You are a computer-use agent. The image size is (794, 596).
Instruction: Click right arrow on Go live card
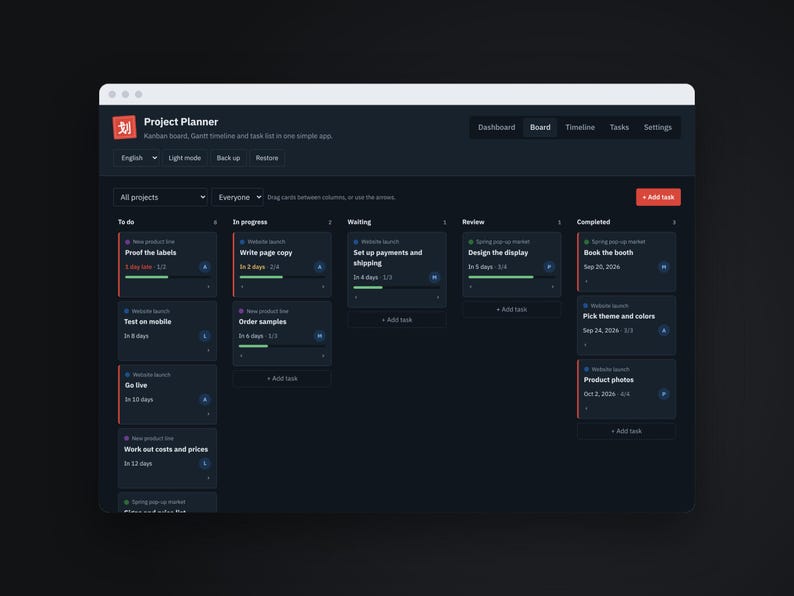pyautogui.click(x=208, y=414)
